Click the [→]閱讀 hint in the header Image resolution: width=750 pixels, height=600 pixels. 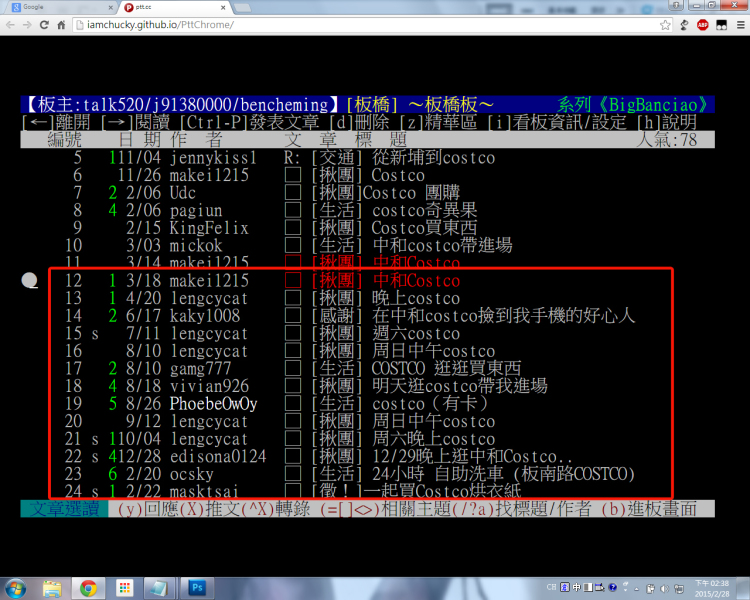pos(135,122)
